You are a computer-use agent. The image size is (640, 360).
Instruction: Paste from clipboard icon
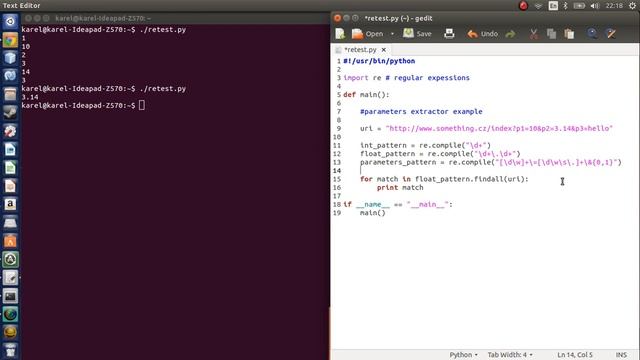[x=569, y=34]
